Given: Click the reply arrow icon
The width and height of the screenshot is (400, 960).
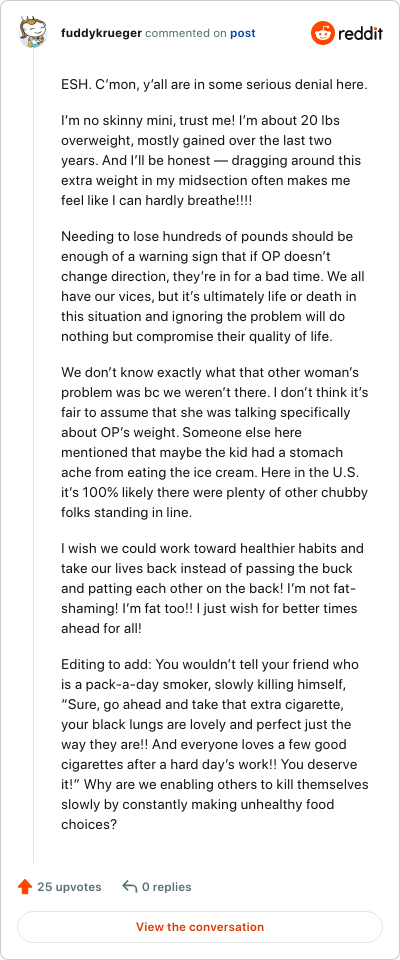Looking at the screenshot, I should point(129,887).
